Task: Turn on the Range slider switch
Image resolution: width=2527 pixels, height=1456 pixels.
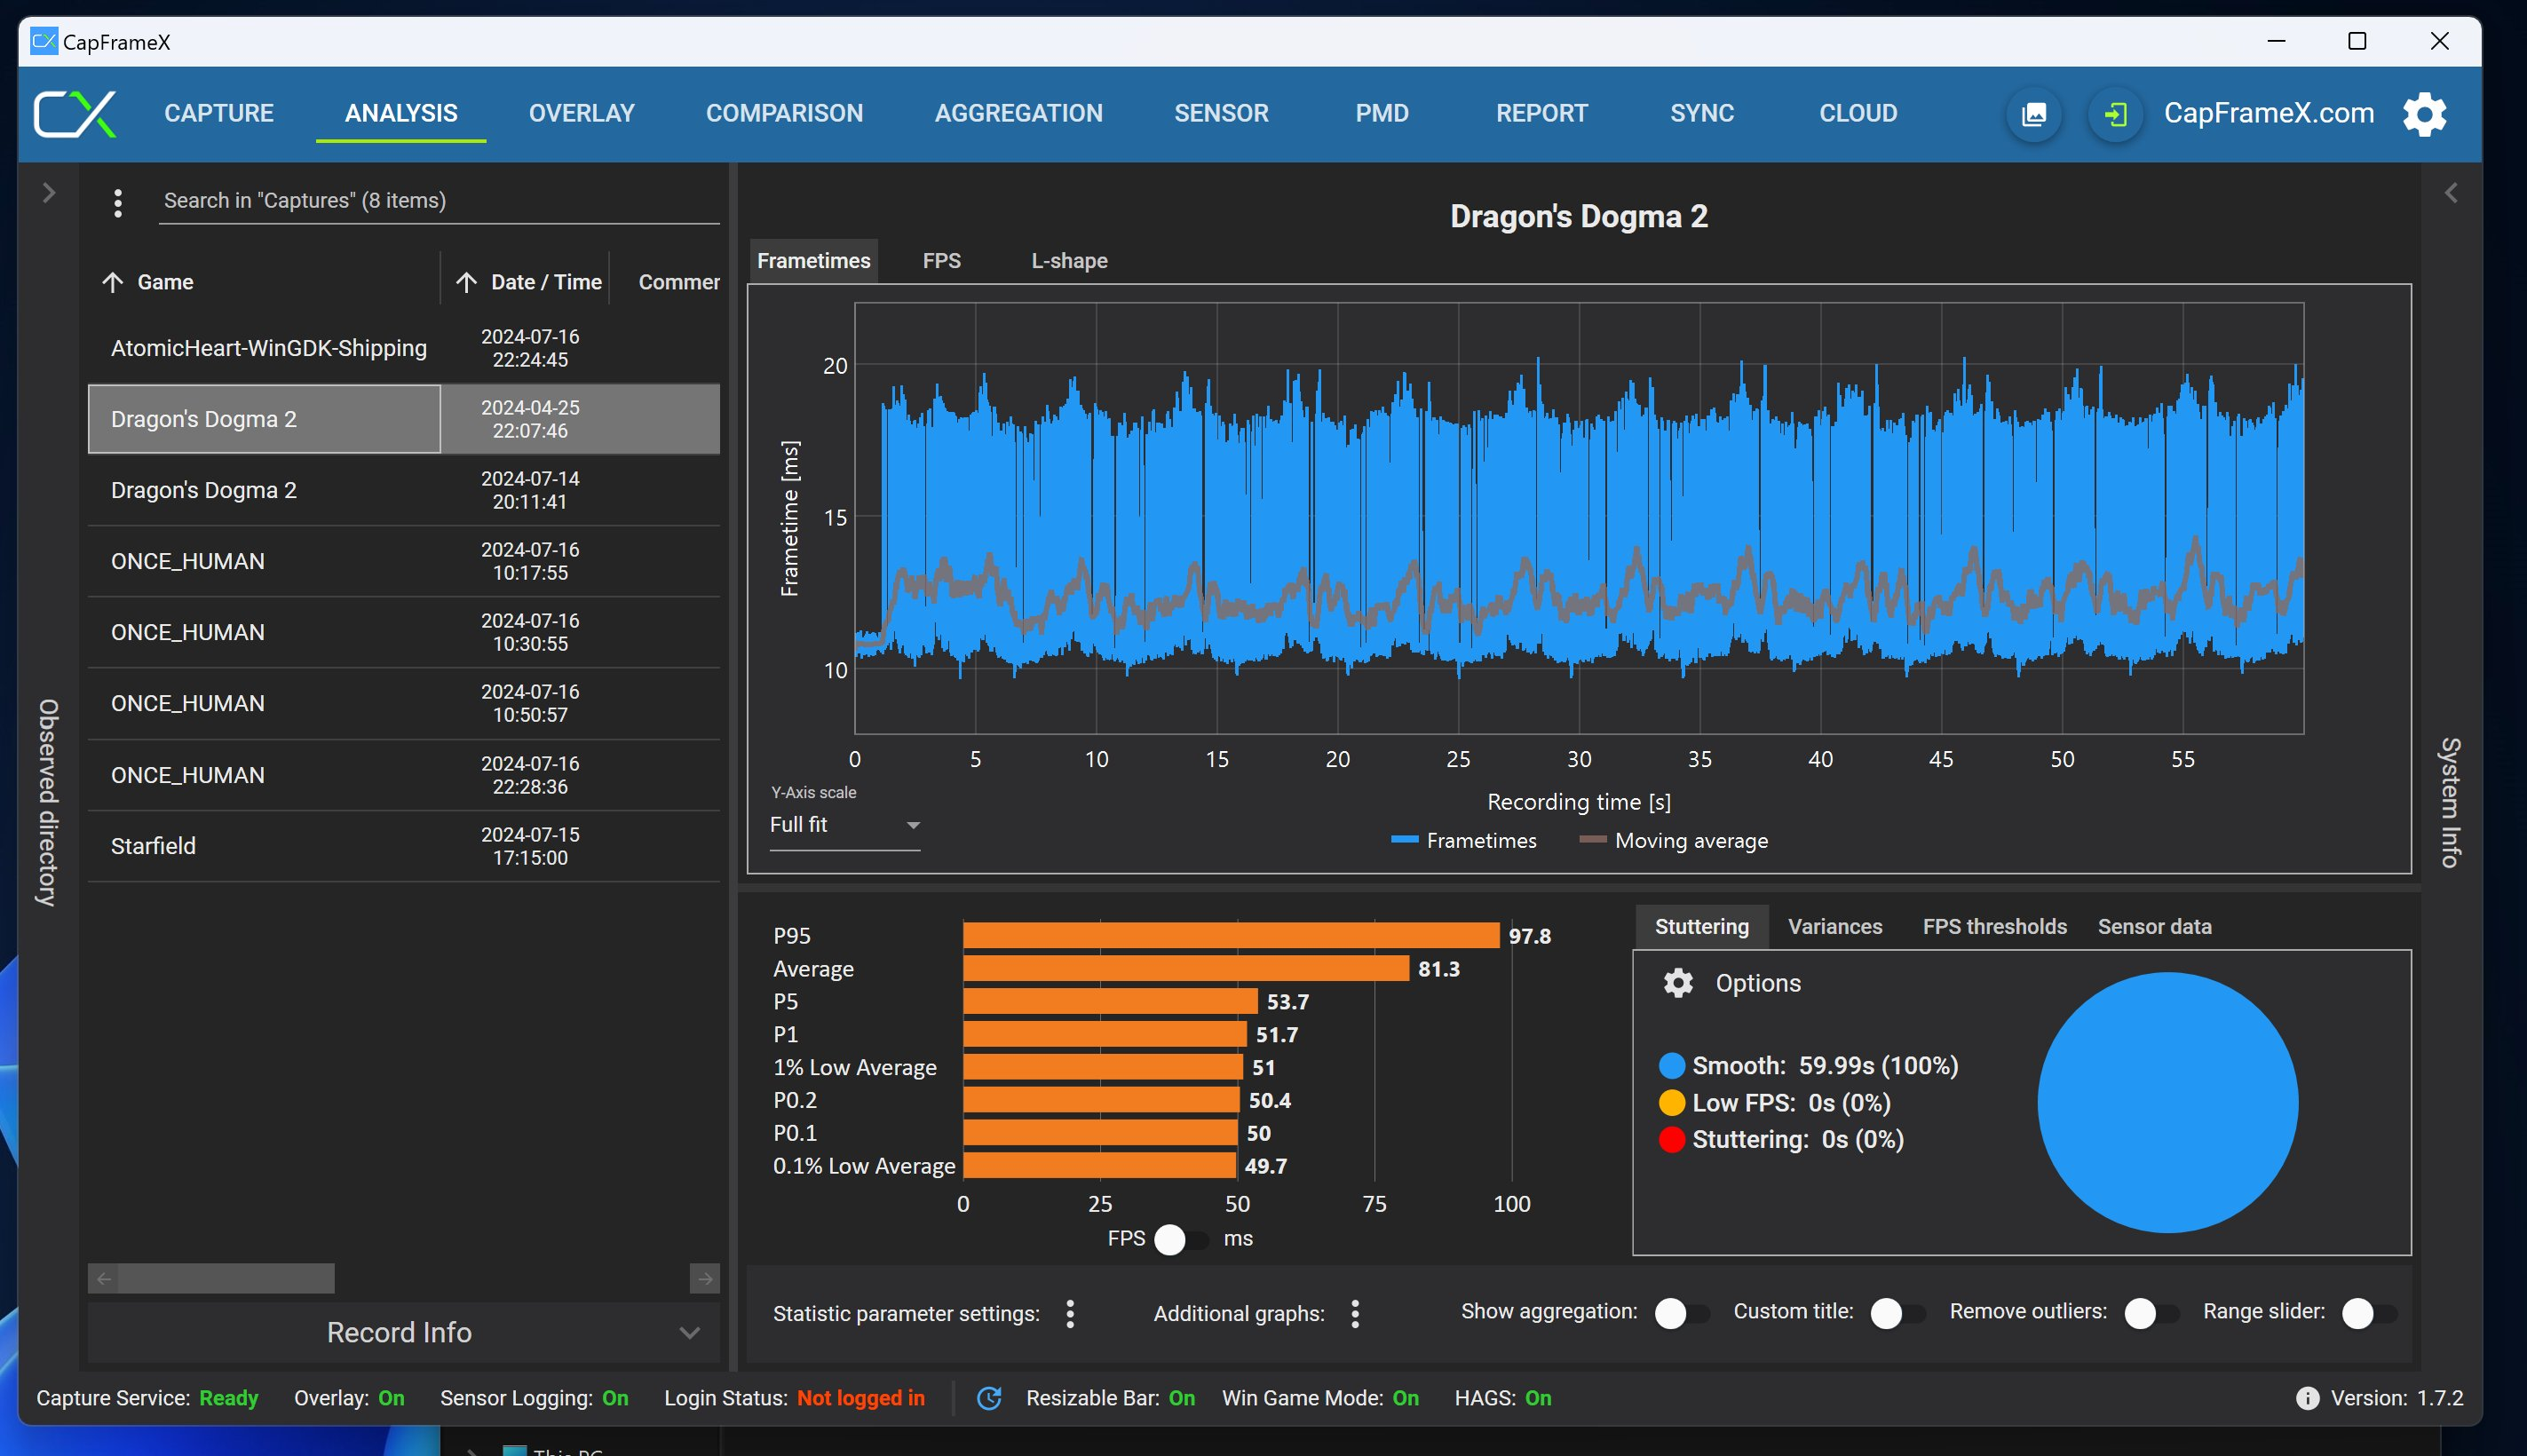Action: (2369, 1313)
